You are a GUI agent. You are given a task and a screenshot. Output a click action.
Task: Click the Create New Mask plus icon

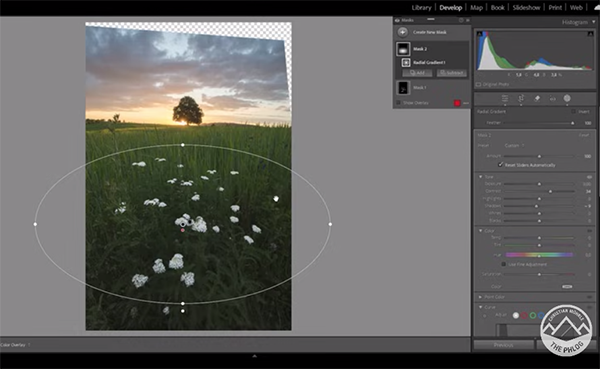402,32
